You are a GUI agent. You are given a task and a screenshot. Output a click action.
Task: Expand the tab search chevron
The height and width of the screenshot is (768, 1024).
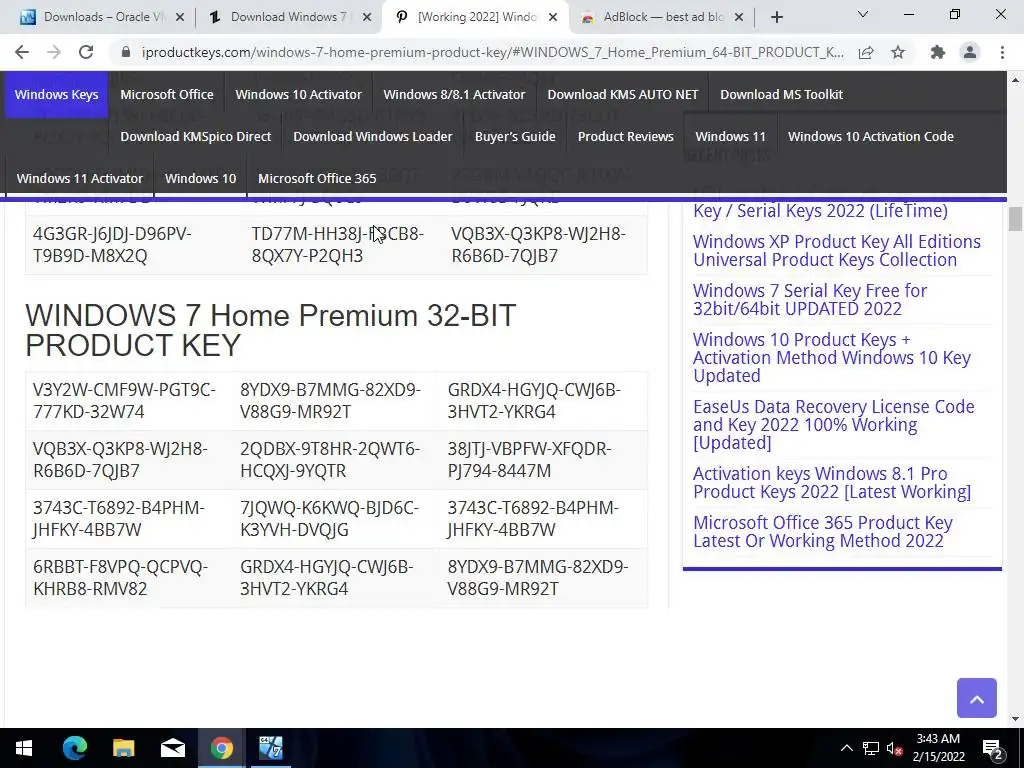pos(863,14)
